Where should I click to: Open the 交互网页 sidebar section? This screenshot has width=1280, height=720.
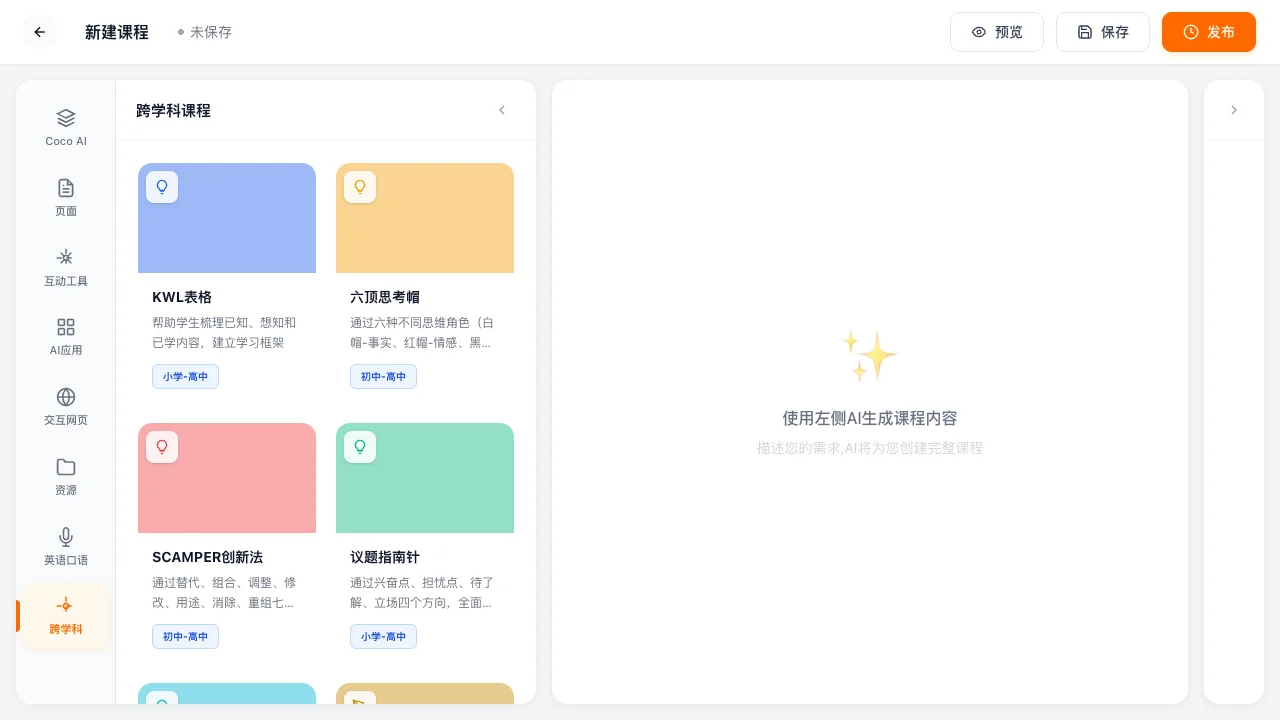[66, 406]
